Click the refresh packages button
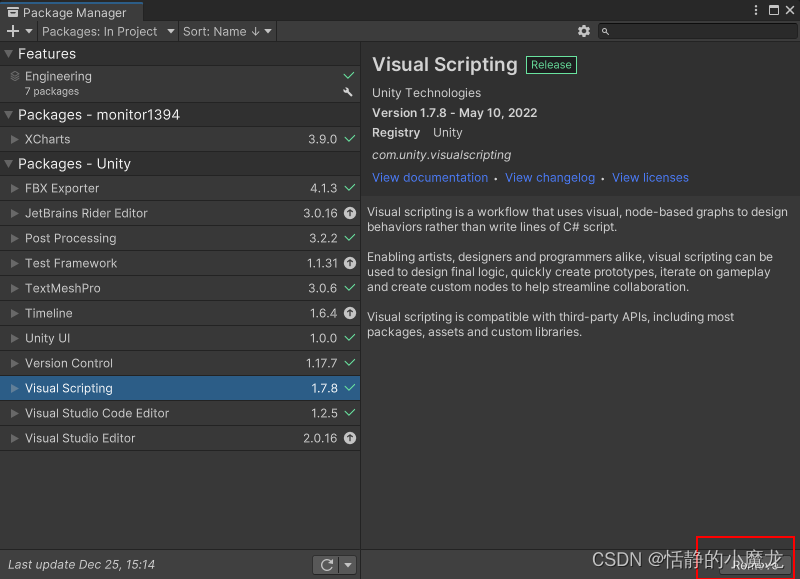 (x=327, y=565)
